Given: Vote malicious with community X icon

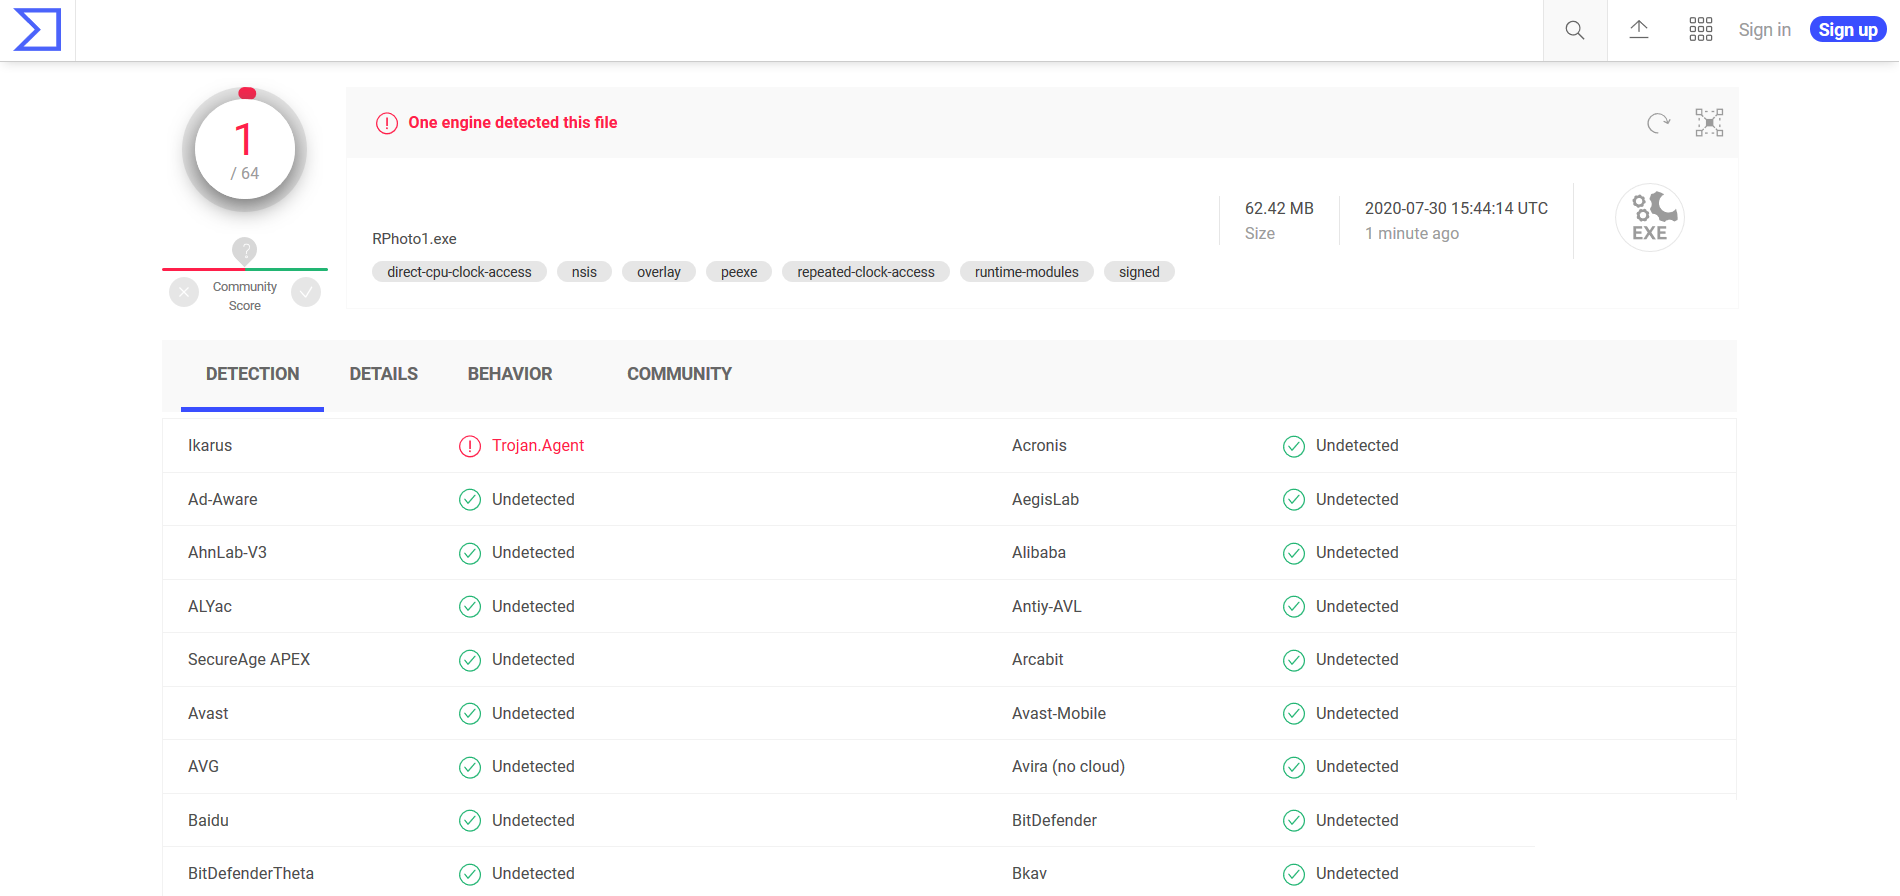Looking at the screenshot, I should pyautogui.click(x=184, y=292).
